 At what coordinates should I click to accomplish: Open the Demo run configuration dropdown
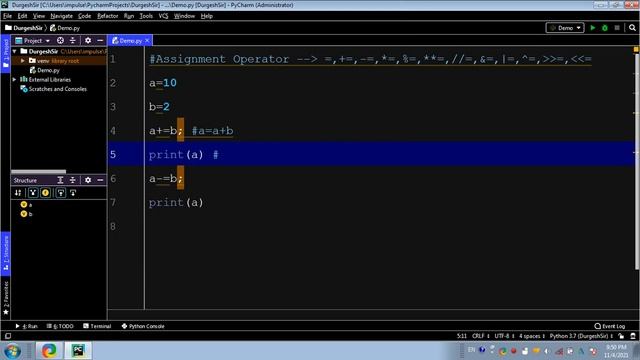pyautogui.click(x=565, y=28)
